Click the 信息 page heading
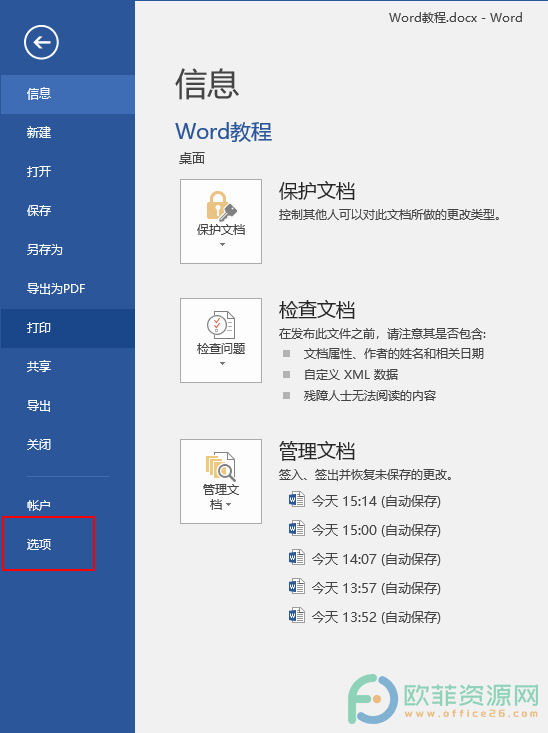The image size is (548, 733). 207,84
